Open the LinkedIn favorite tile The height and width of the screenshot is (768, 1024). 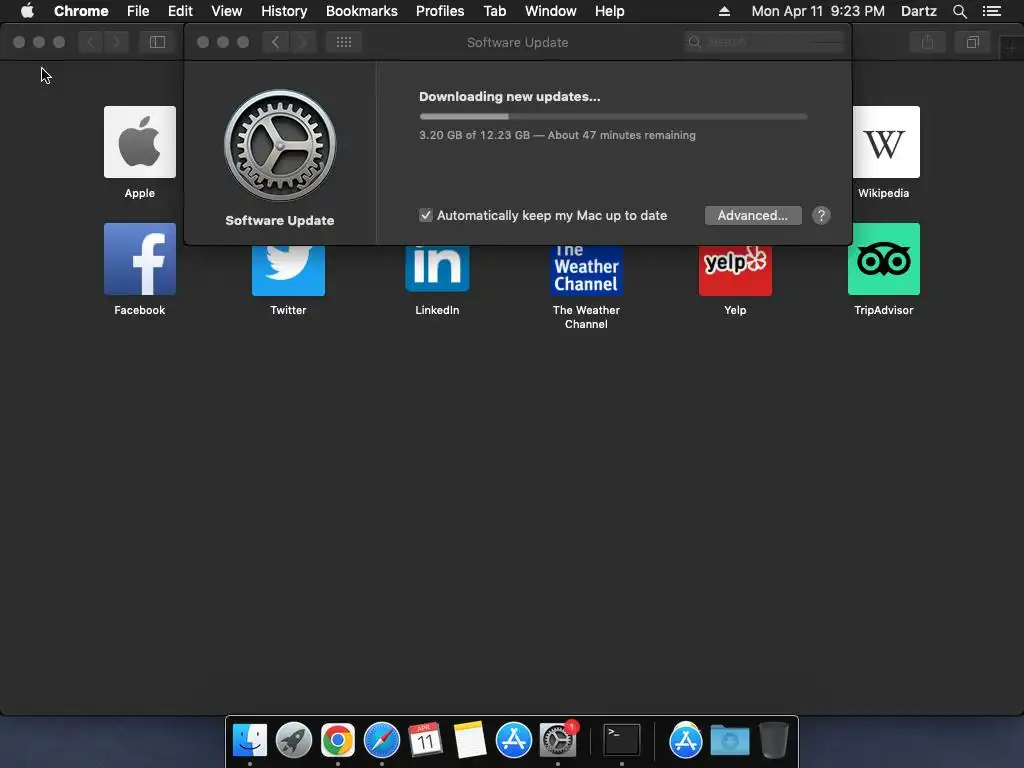(437, 268)
